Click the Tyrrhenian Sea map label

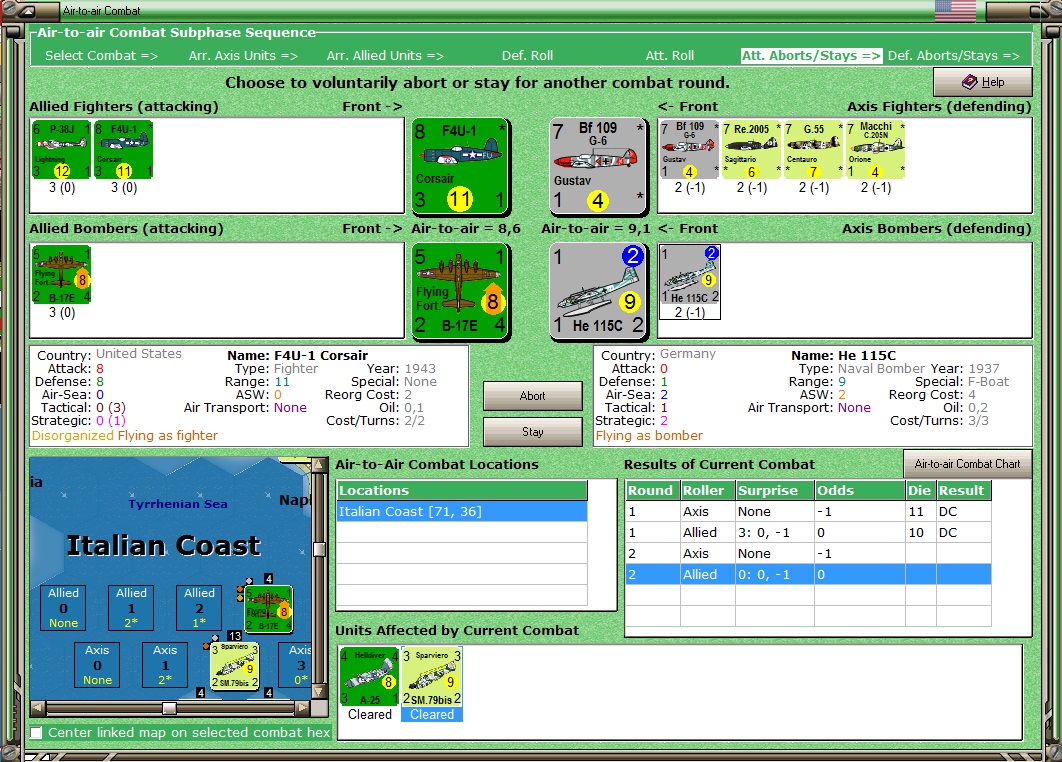[178, 504]
